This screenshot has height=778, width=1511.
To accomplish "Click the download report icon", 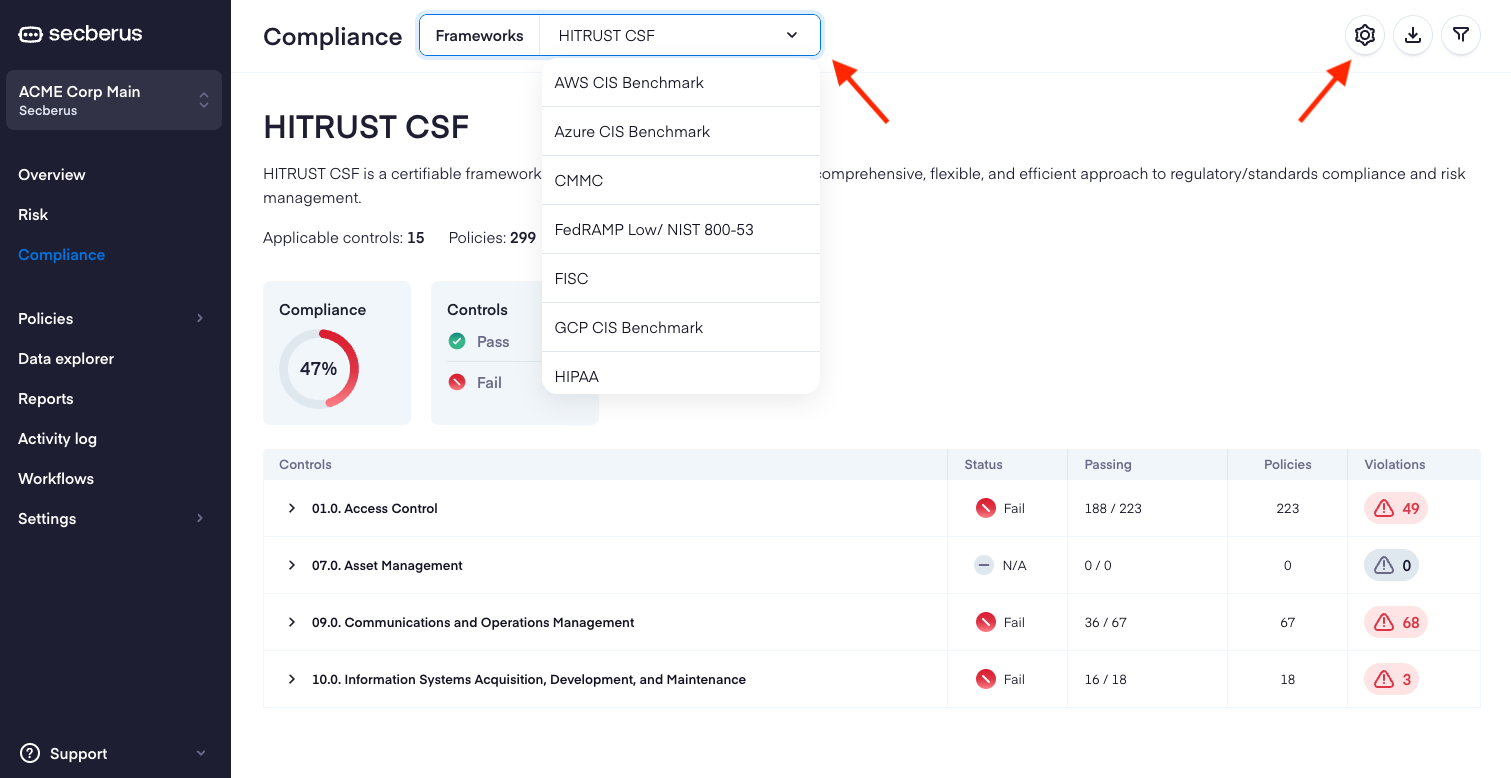I will point(1413,36).
